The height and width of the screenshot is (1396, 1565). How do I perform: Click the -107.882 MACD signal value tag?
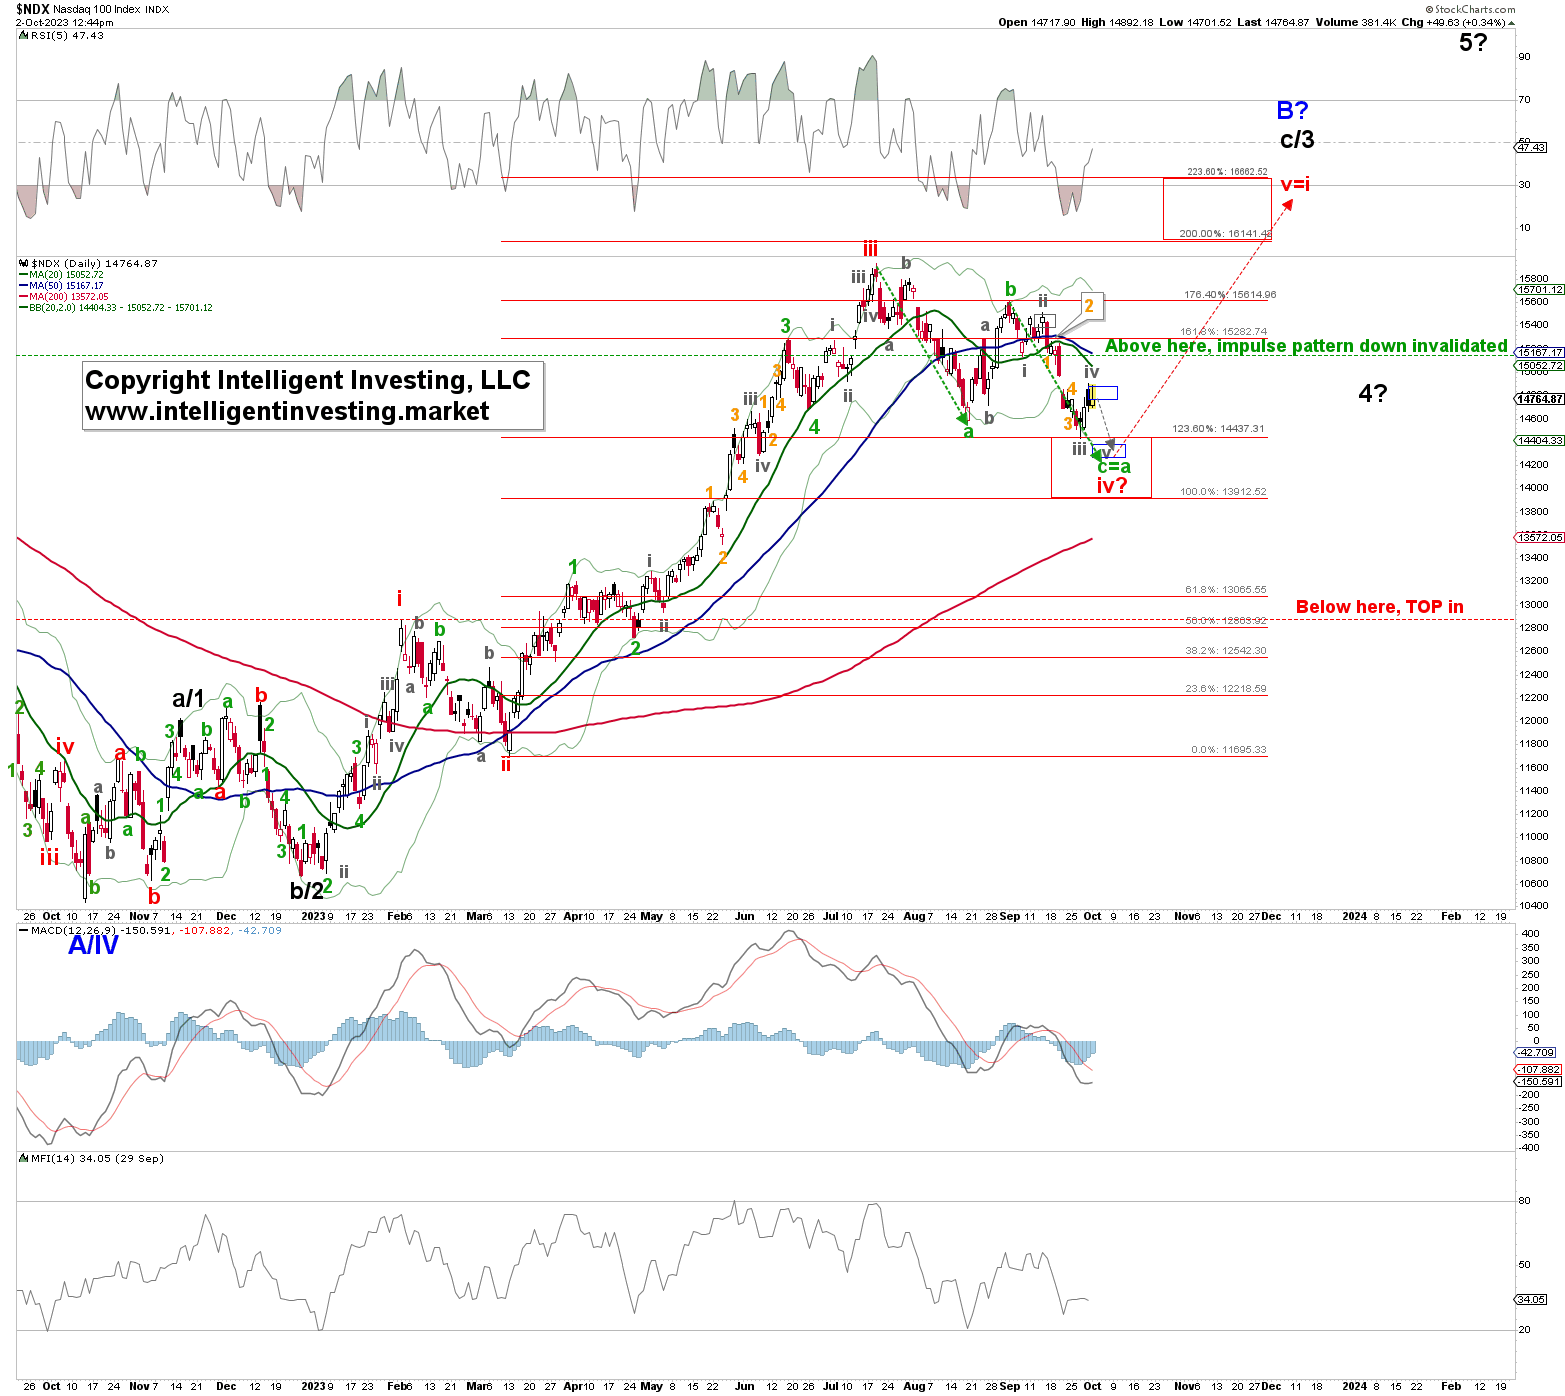1539,1069
